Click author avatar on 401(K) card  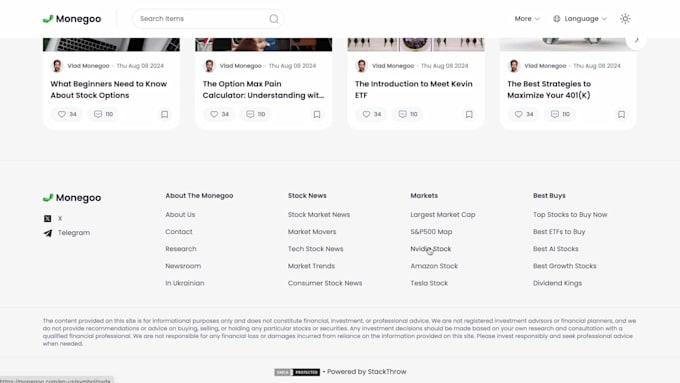pos(514,66)
